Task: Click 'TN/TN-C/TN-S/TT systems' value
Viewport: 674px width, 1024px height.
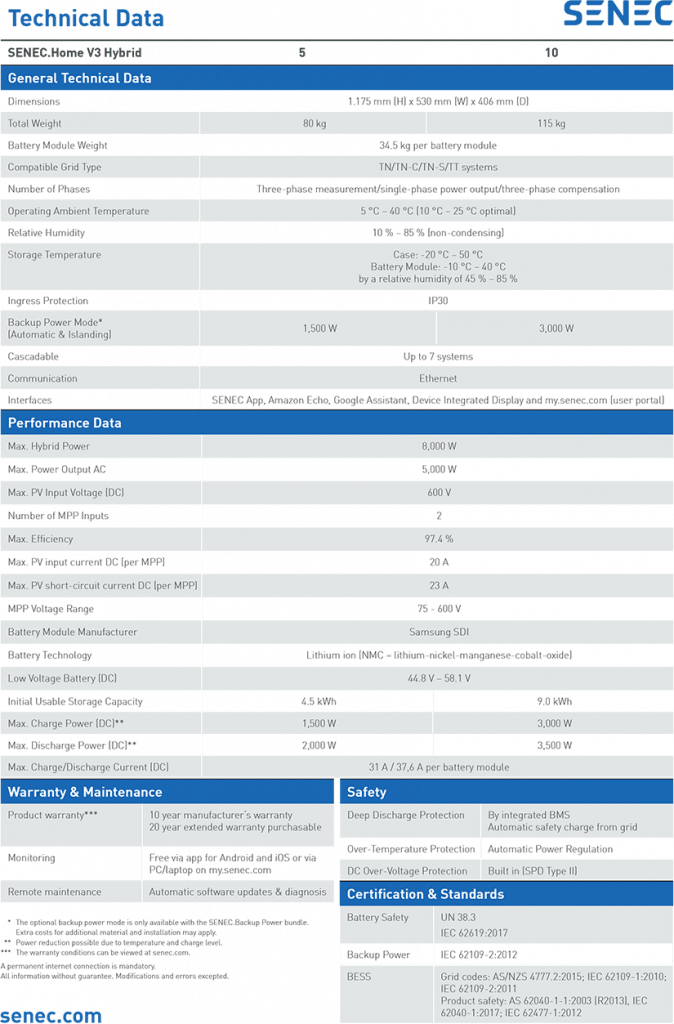Action: coord(438,167)
